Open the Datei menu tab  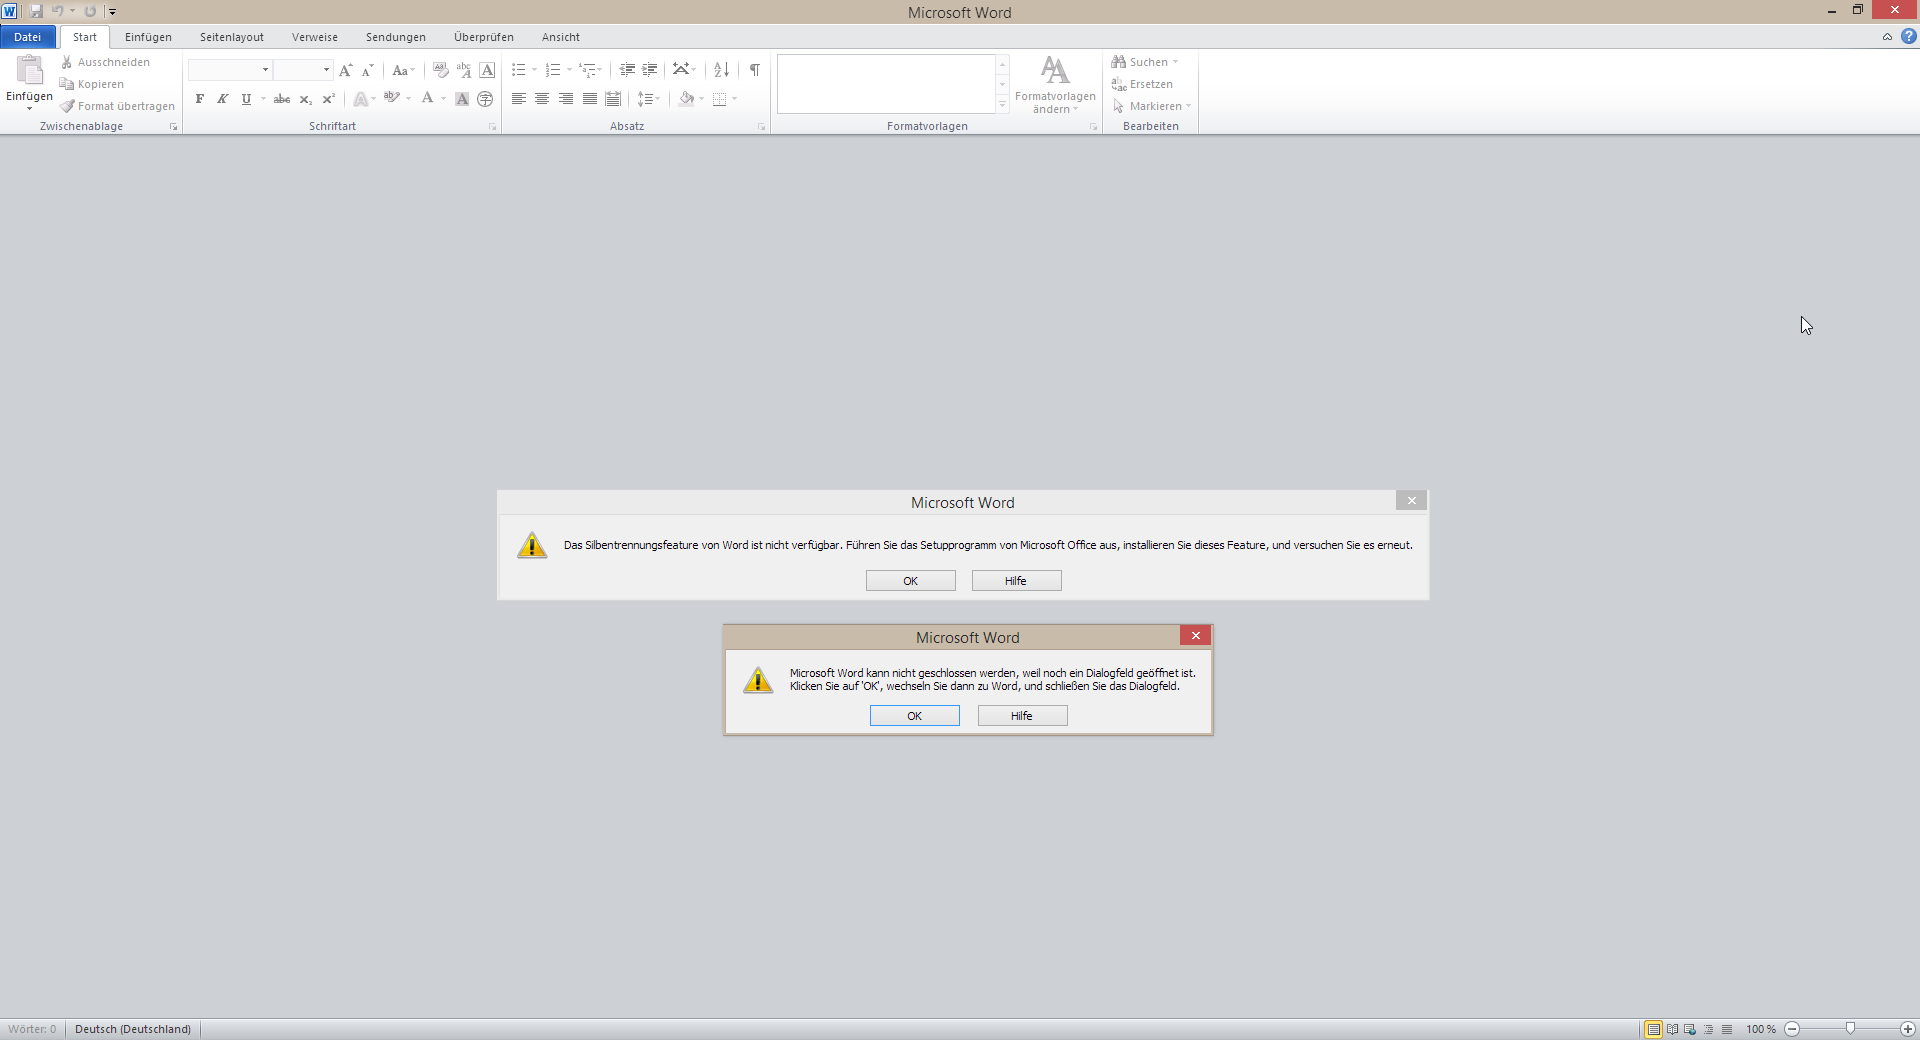27,37
